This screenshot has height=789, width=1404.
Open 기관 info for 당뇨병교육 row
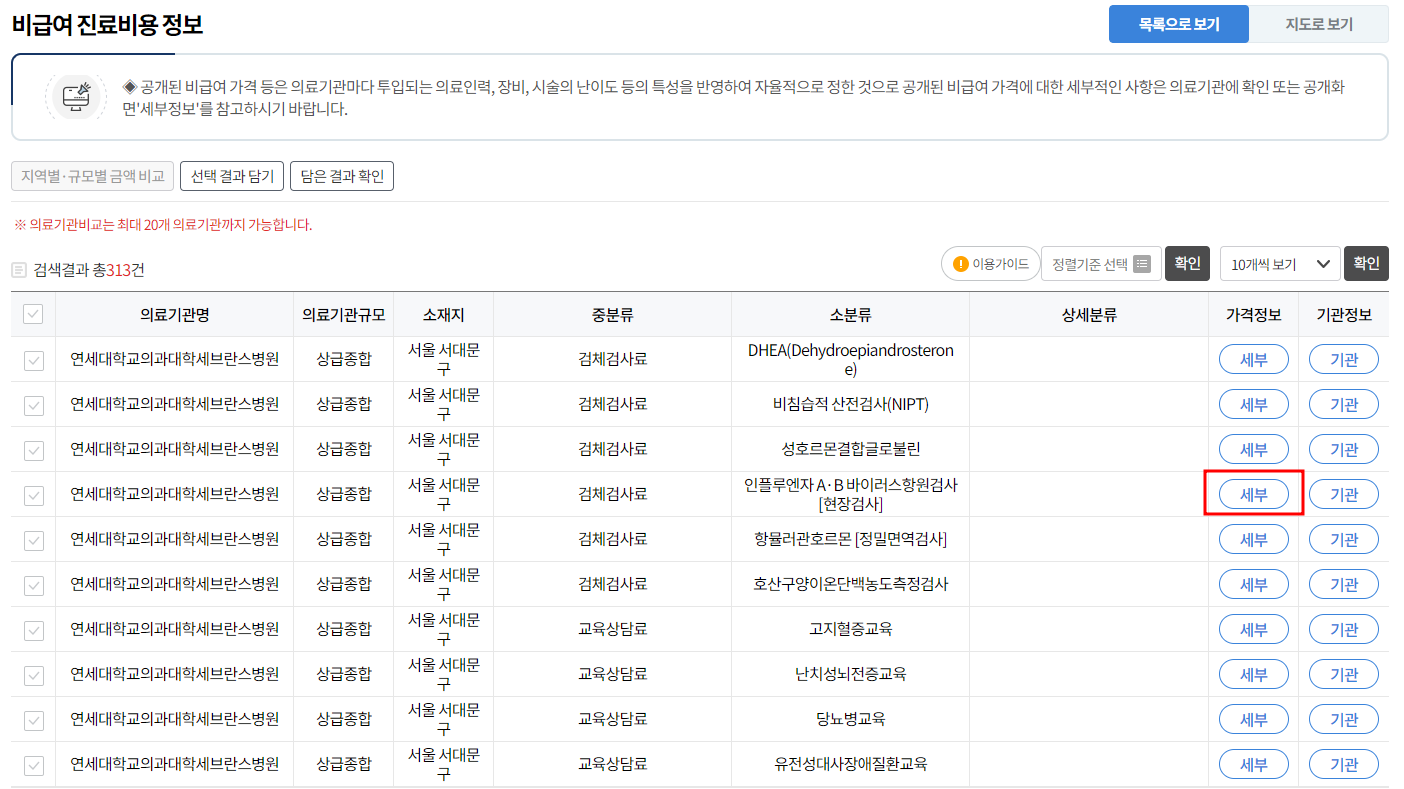click(1344, 720)
